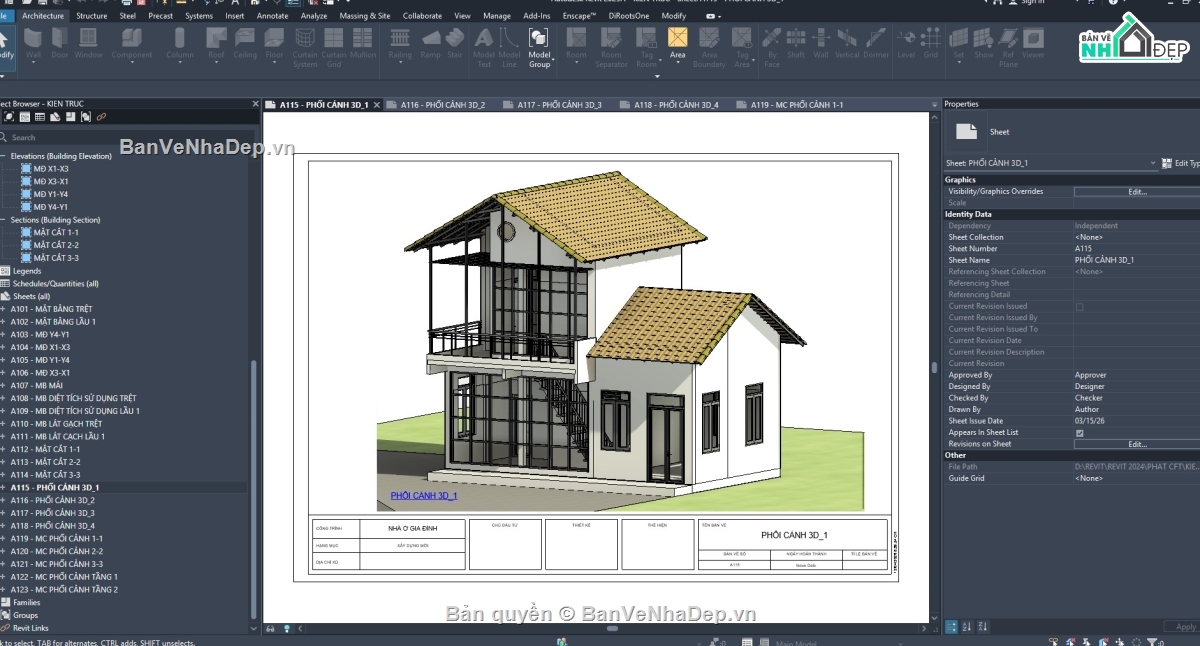This screenshot has width=1200, height=646.
Task: Select sheet A121 - MC PHỐI CẢNH 3-3
Action: coord(57,564)
